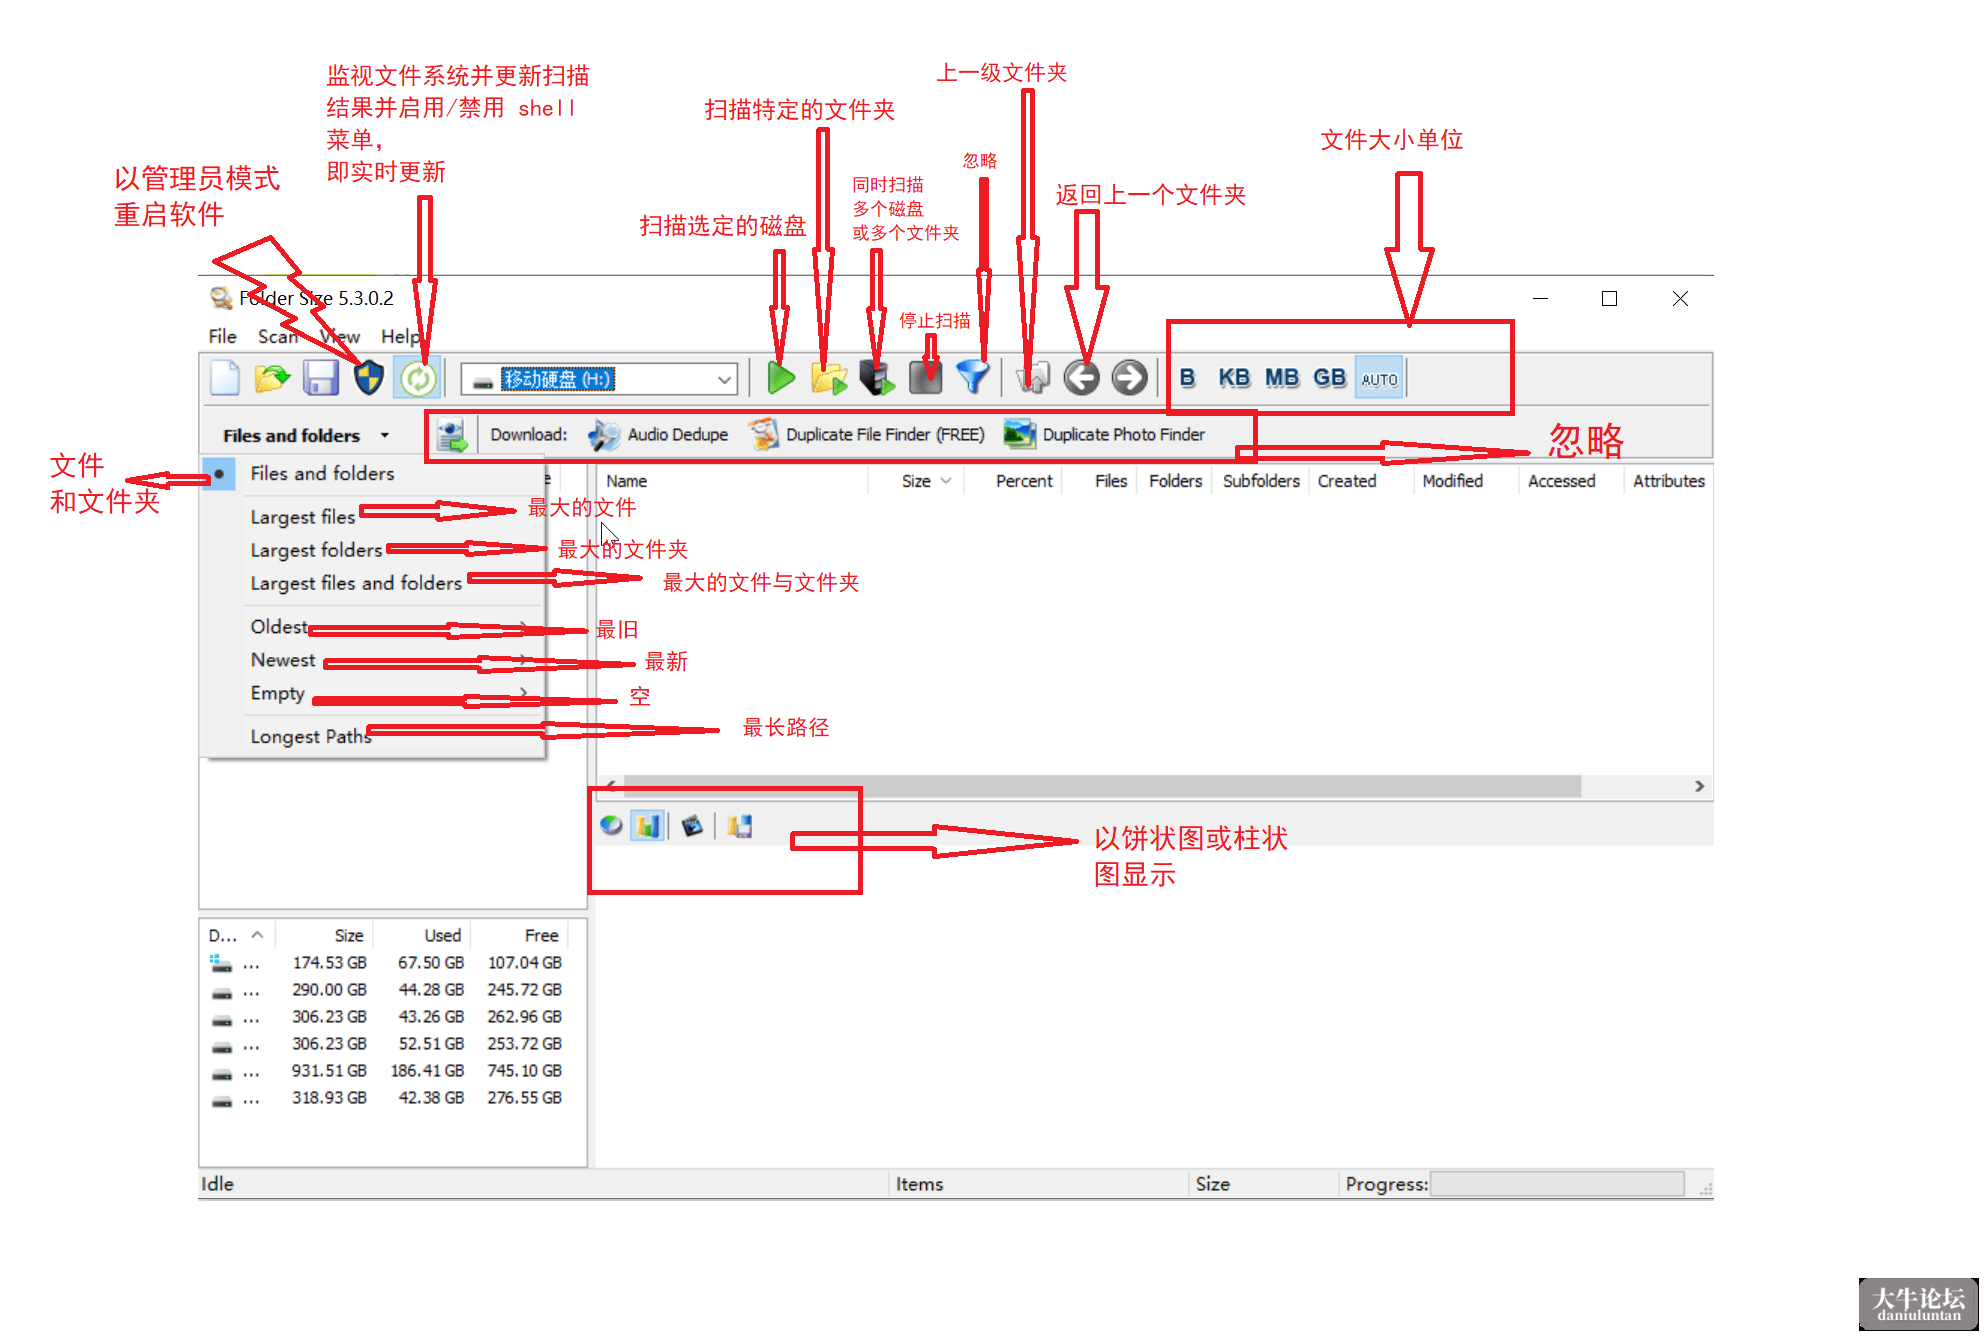The height and width of the screenshot is (1336, 1984).
Task: Restart as administrator using shield icon
Action: click(369, 379)
